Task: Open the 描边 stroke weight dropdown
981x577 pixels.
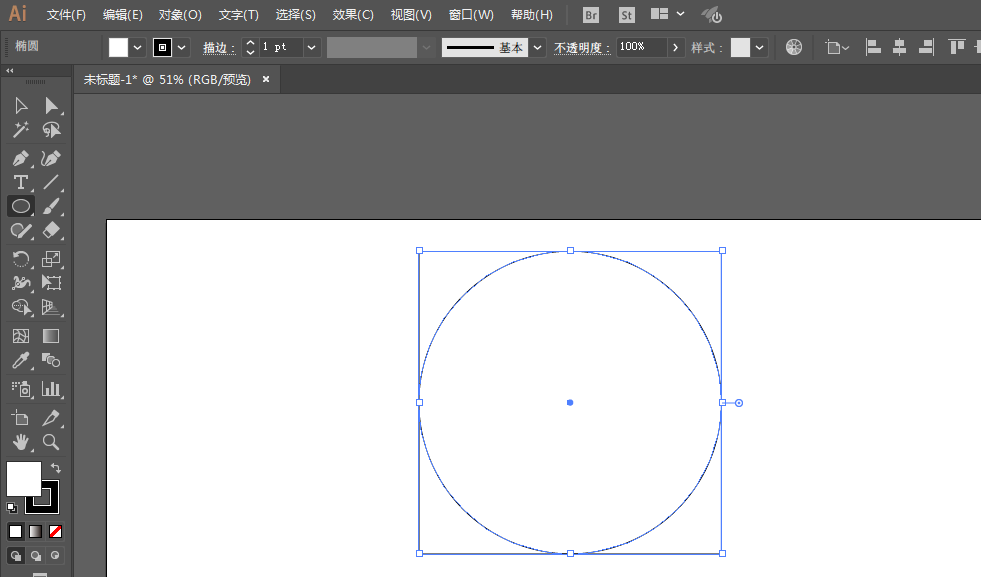Action: coord(310,46)
